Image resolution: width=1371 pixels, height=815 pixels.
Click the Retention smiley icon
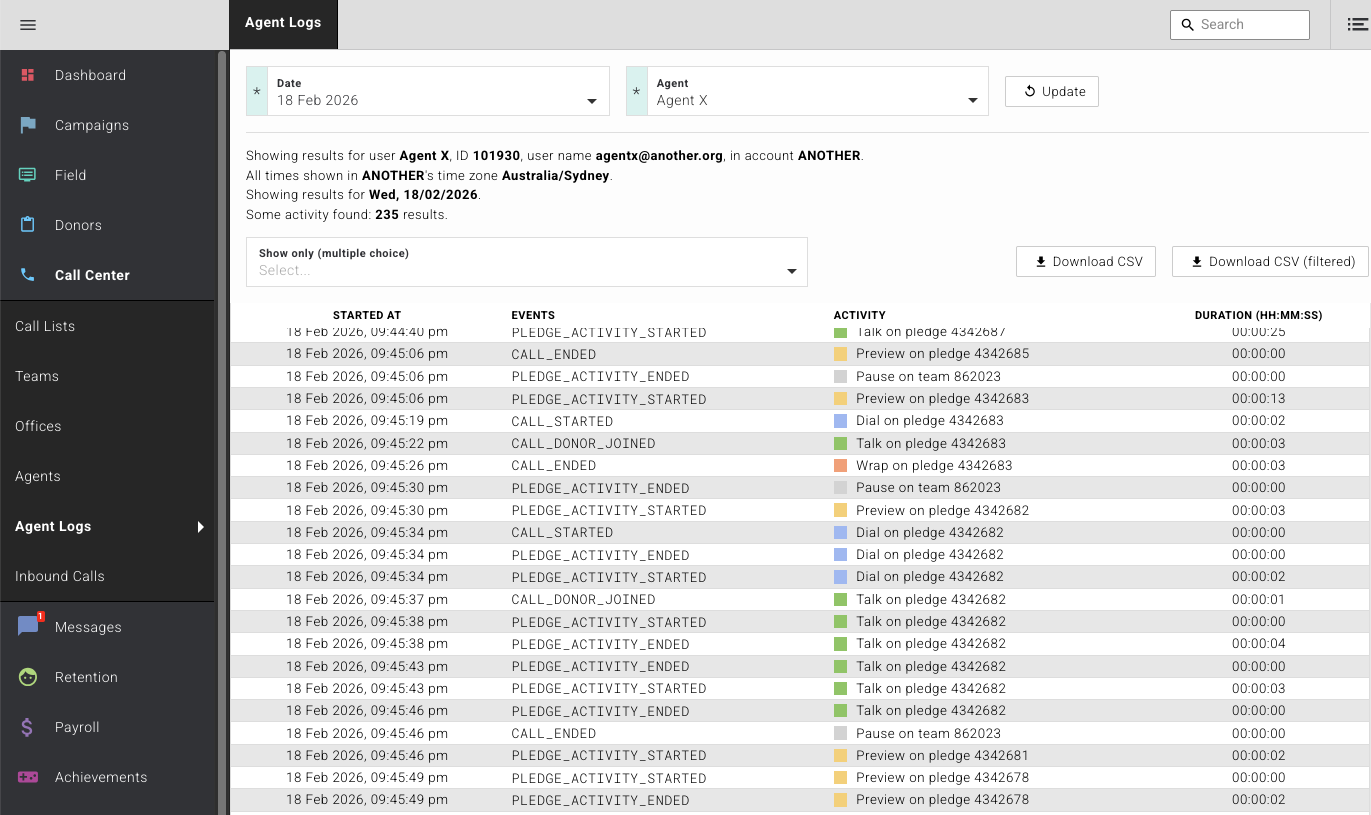pyautogui.click(x=27, y=677)
